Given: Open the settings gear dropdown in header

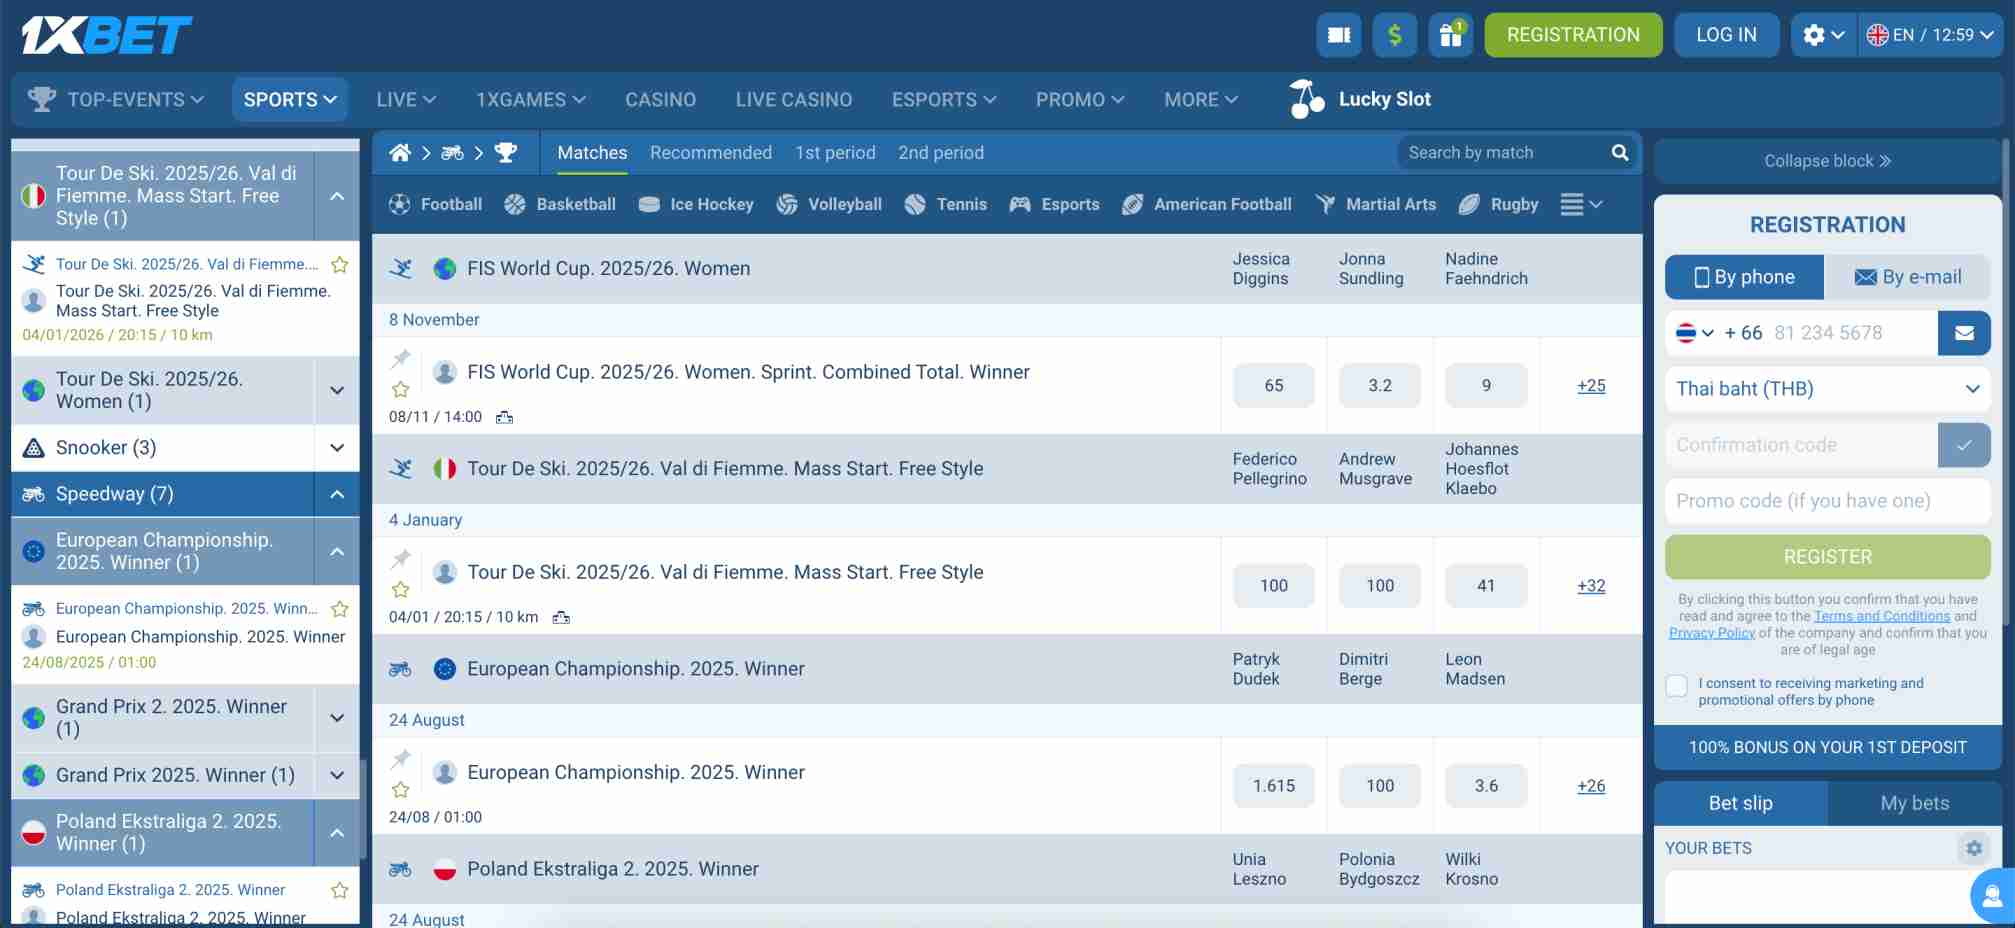Looking at the screenshot, I should (1823, 35).
